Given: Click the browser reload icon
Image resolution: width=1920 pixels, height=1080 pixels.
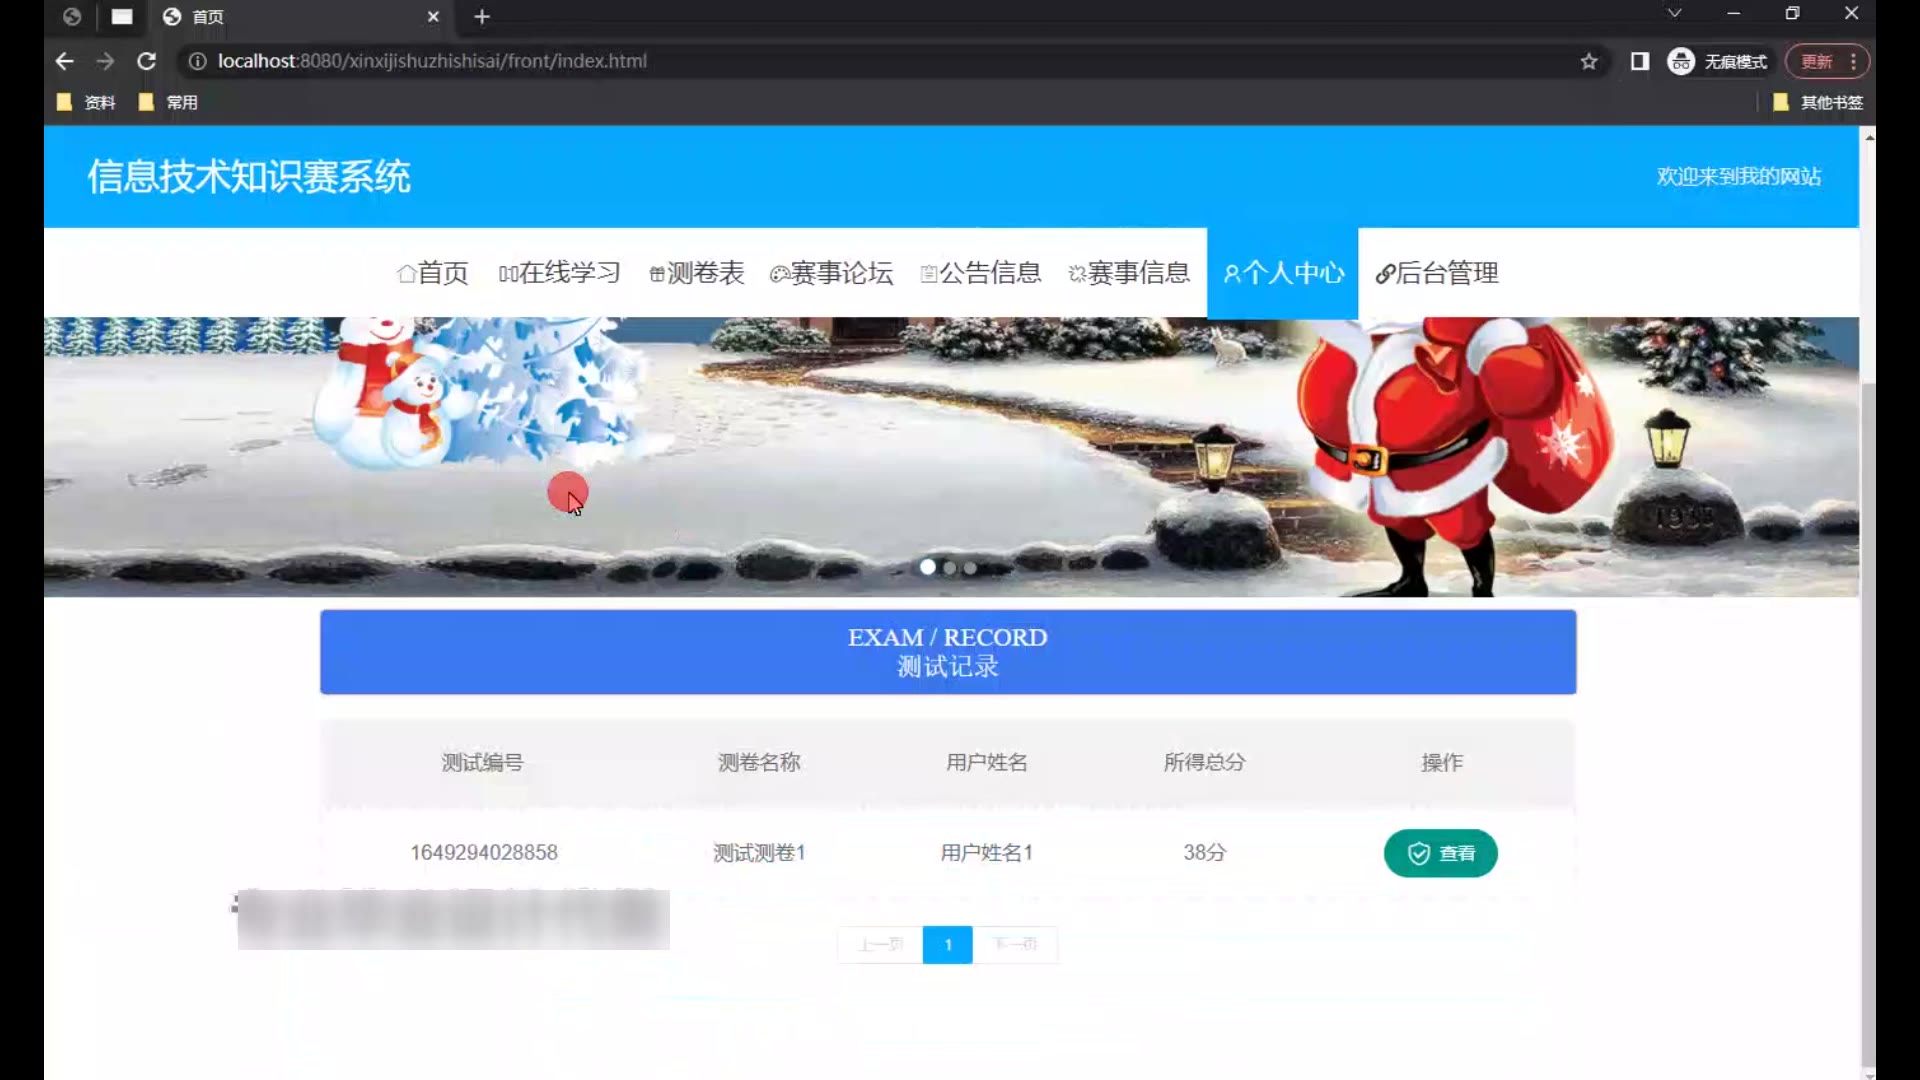Looking at the screenshot, I should (x=146, y=61).
